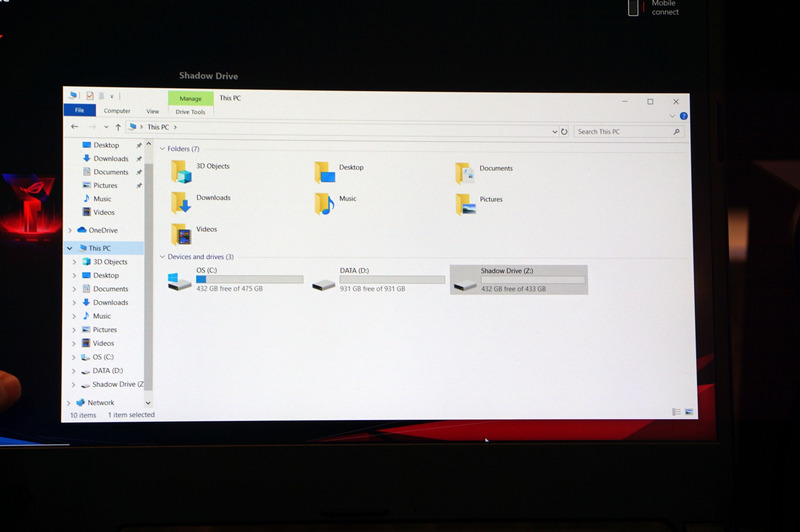
Task: Expand DATA (D:) in navigation tree
Action: tap(74, 371)
